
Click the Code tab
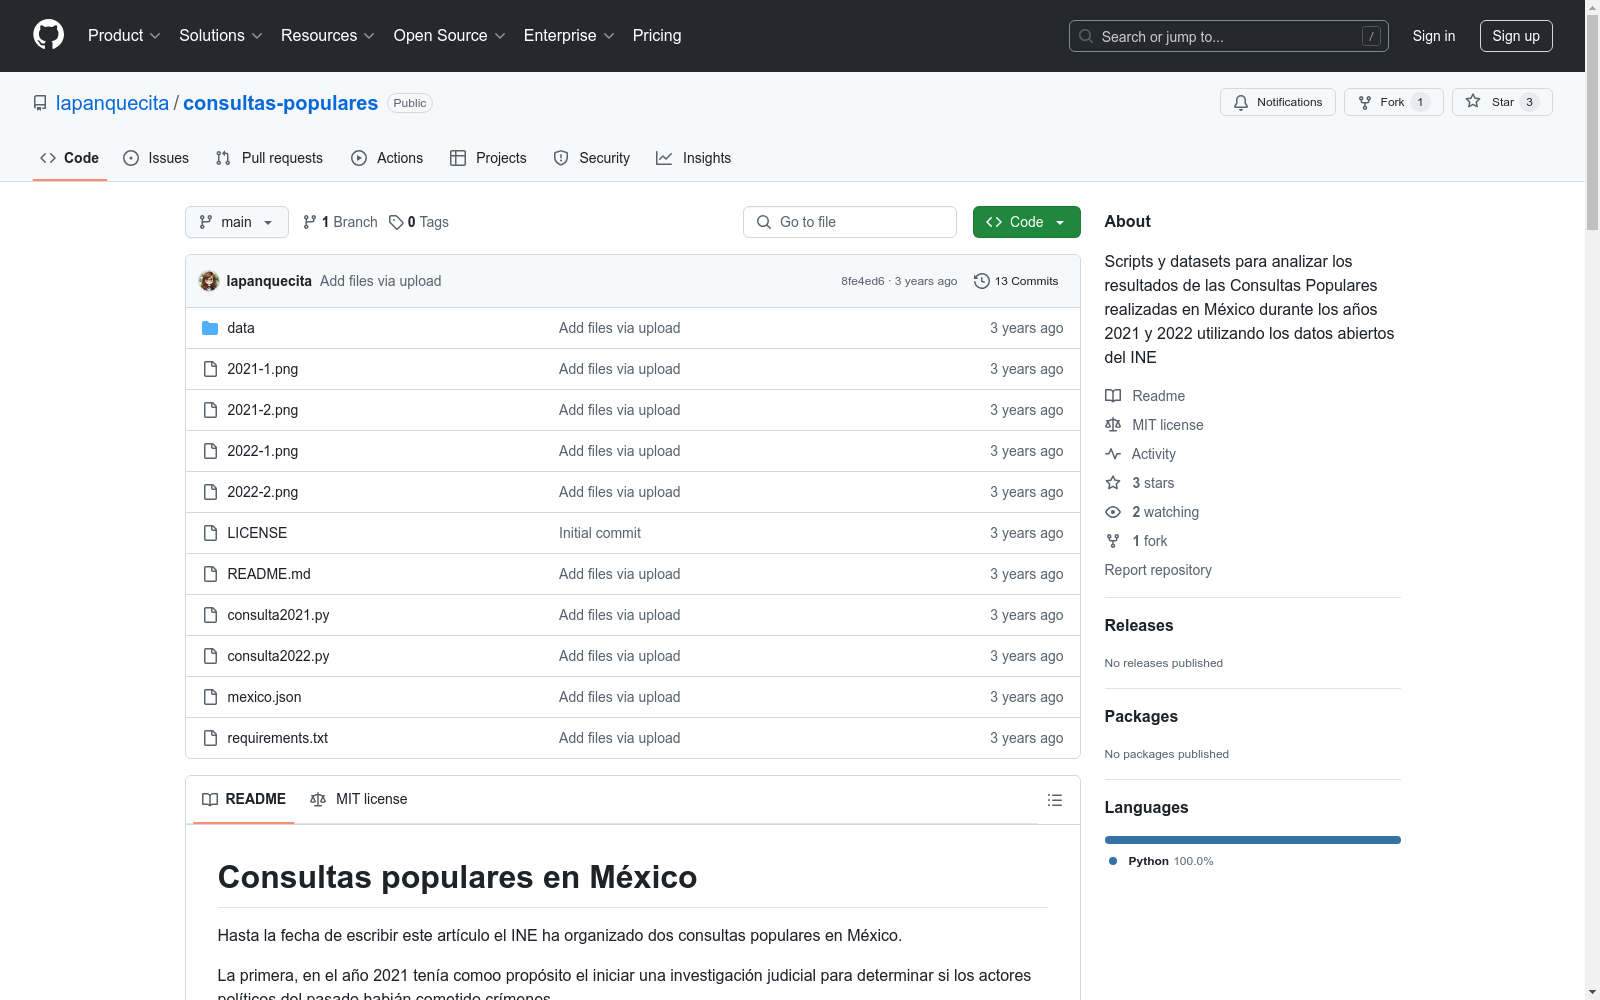(x=70, y=158)
